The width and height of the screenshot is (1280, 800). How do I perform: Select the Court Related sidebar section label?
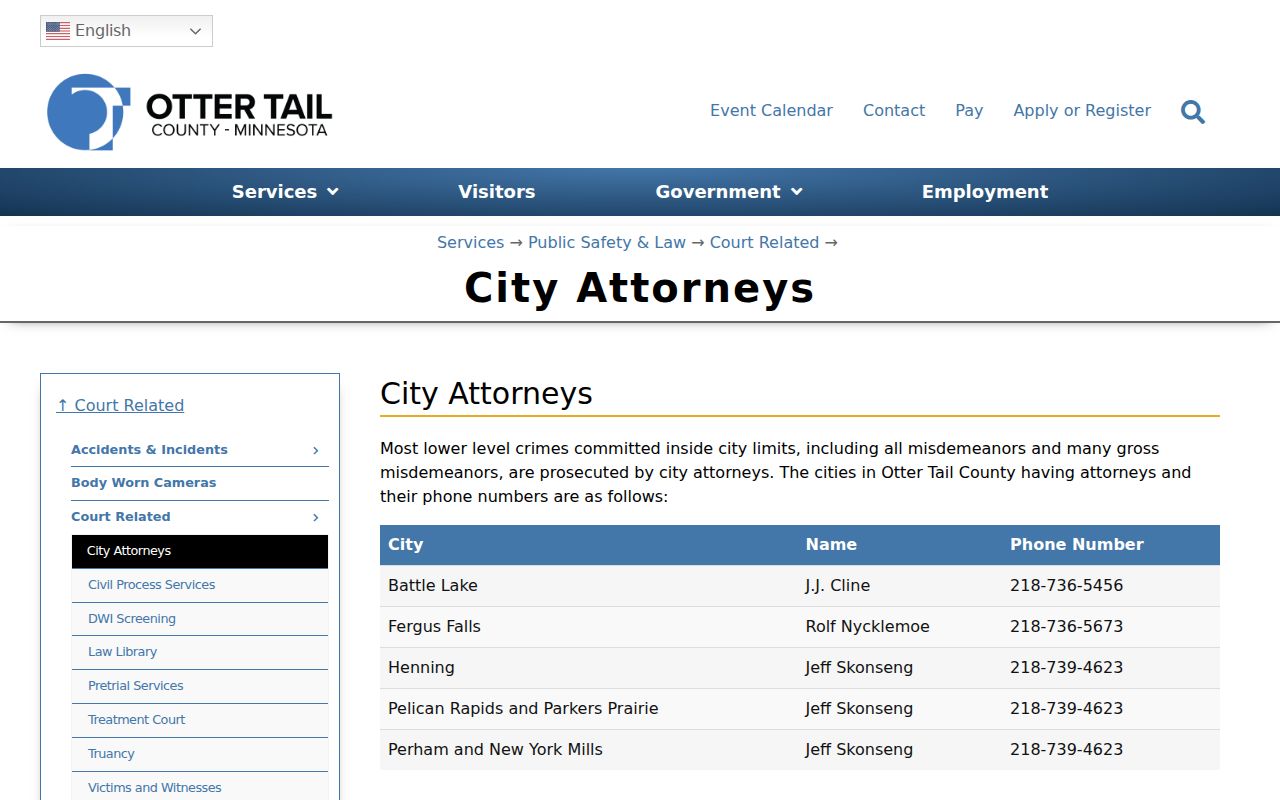pyautogui.click(x=121, y=517)
